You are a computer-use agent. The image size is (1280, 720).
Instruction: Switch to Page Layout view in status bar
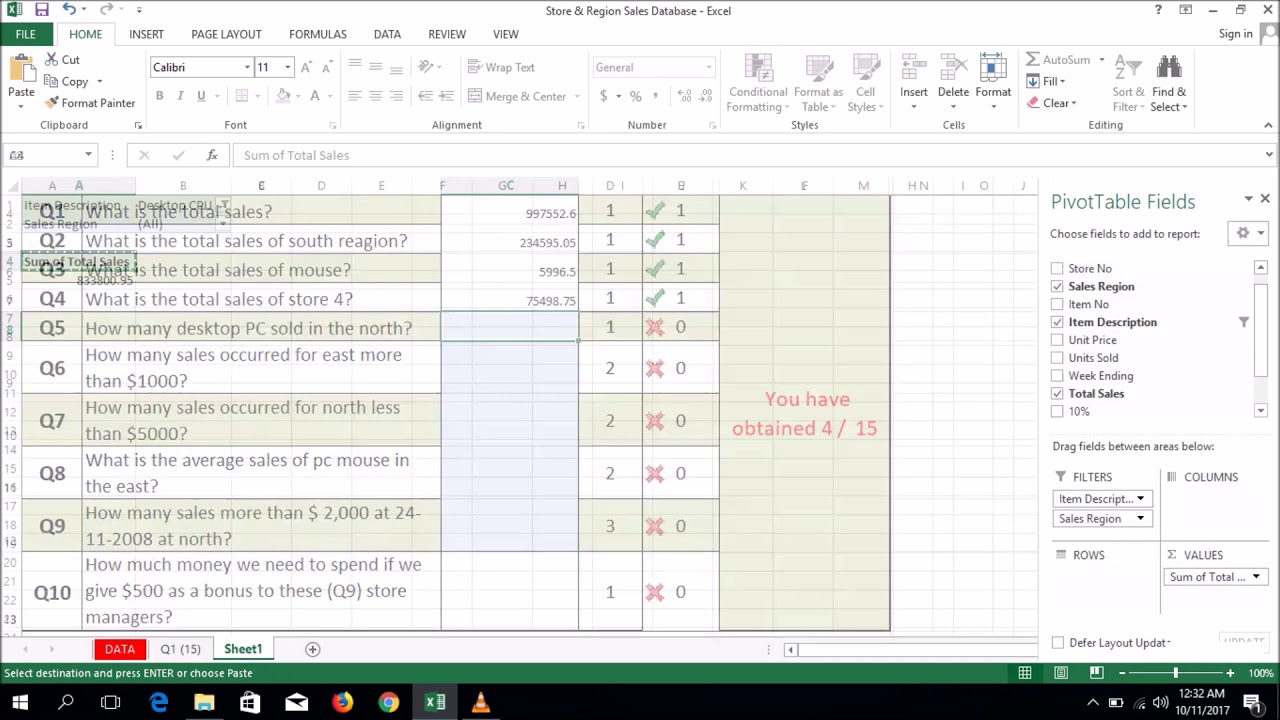pos(1061,673)
